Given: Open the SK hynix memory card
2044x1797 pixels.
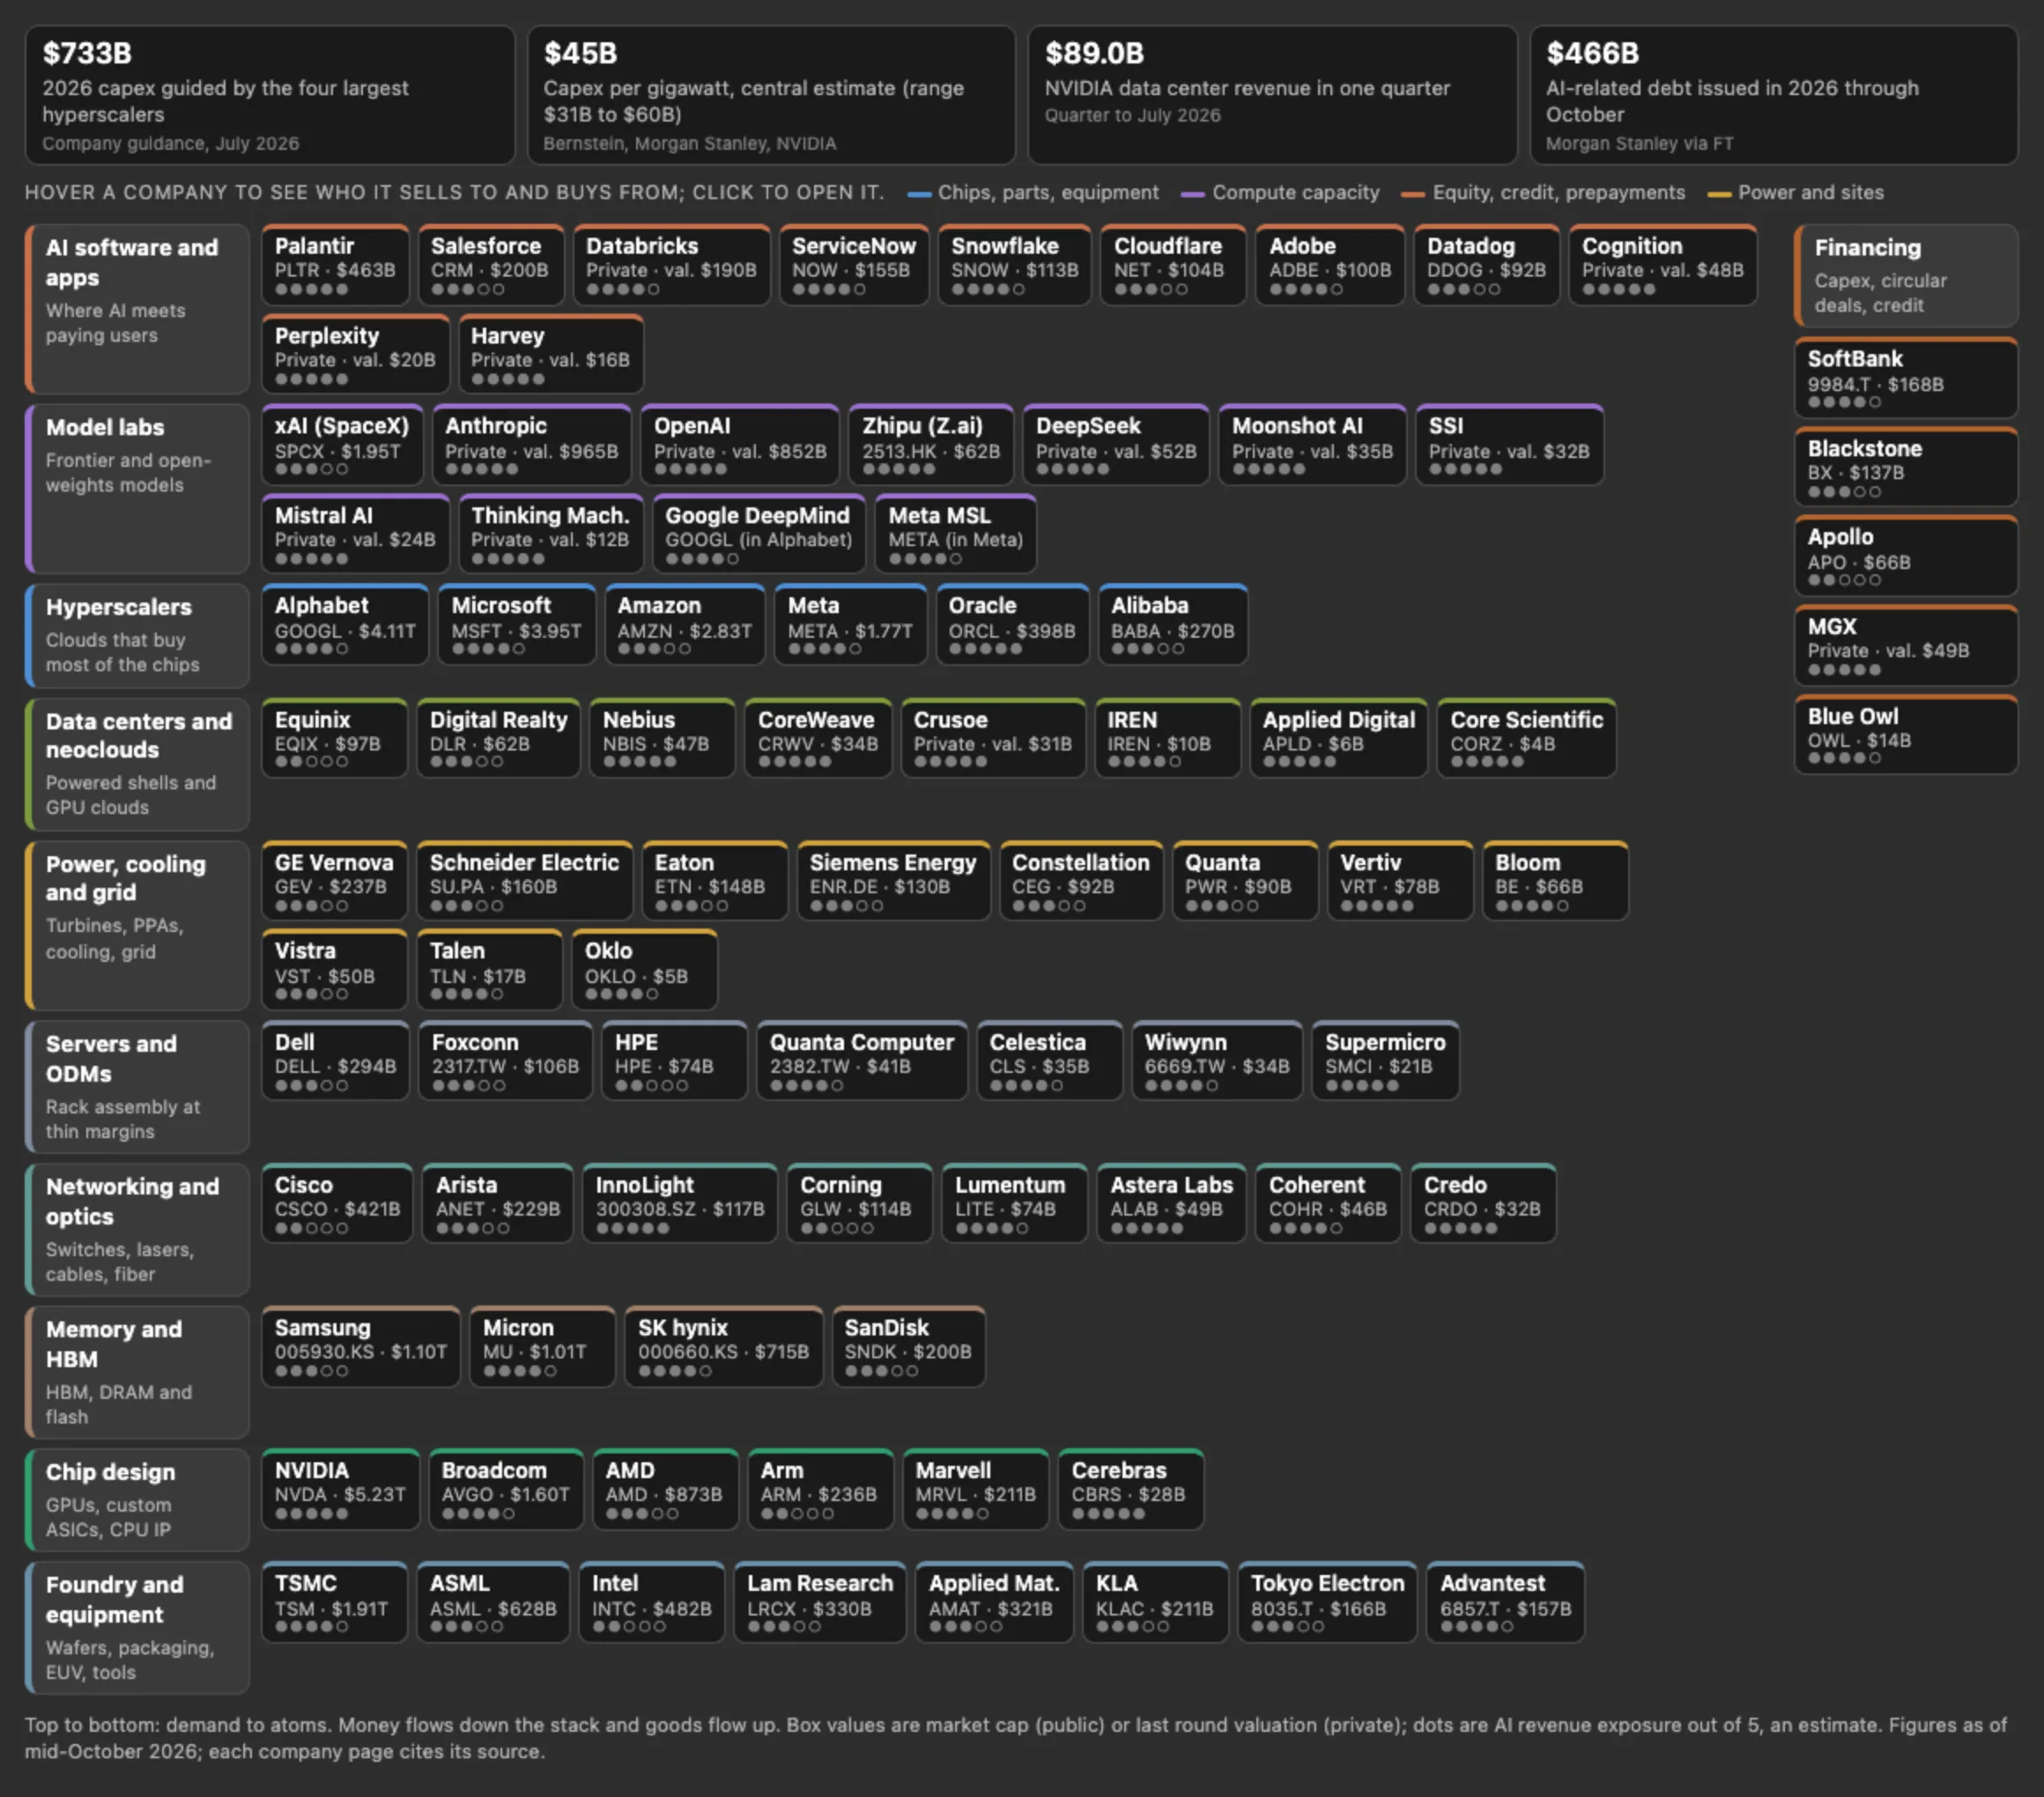Looking at the screenshot, I should [x=723, y=1346].
